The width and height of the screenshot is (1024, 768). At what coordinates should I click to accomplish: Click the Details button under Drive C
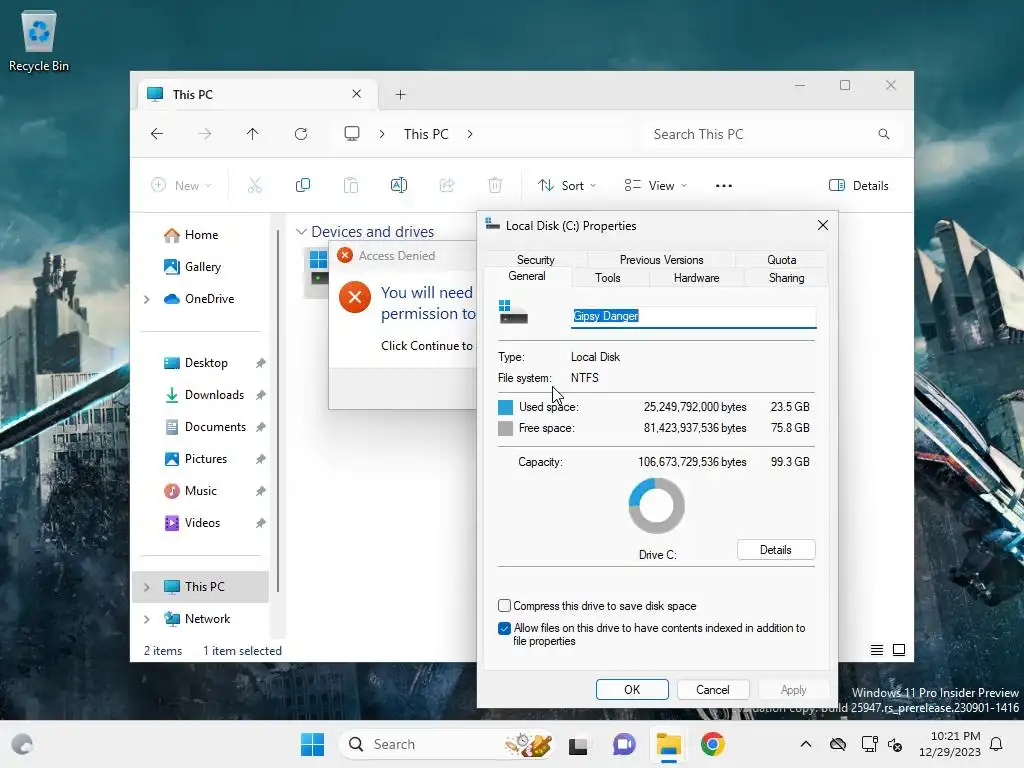point(776,550)
